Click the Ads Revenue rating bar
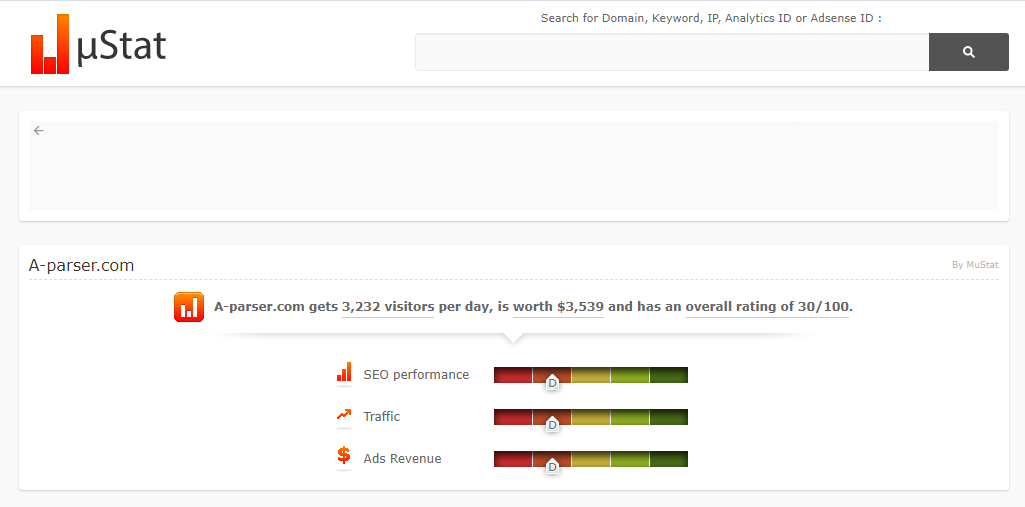 (590, 458)
